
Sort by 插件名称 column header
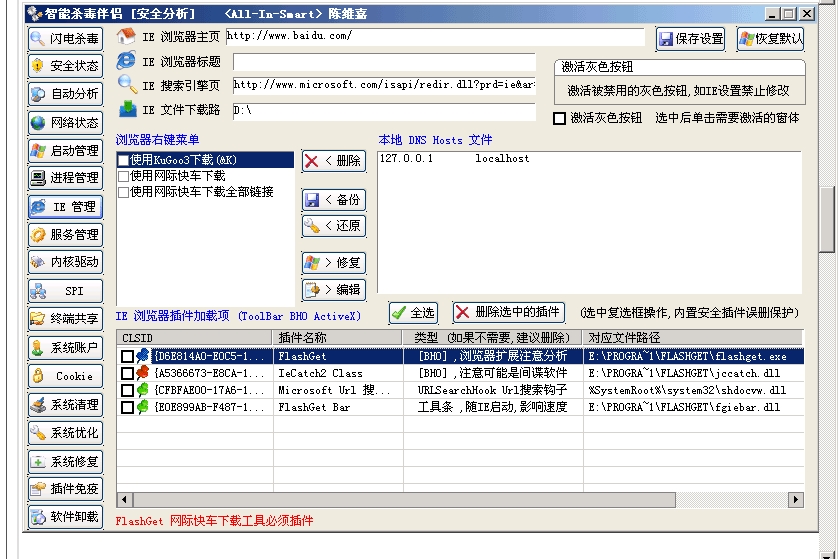[x=337, y=338]
